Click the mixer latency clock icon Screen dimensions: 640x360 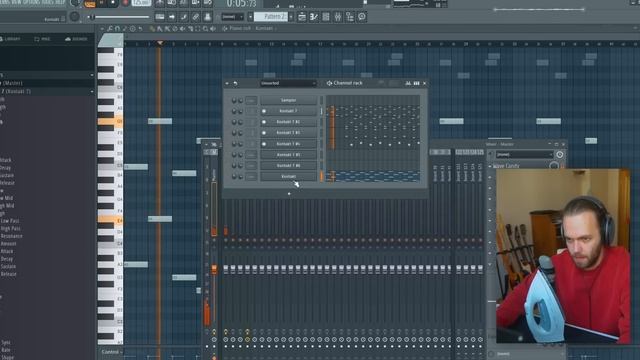tap(560, 155)
